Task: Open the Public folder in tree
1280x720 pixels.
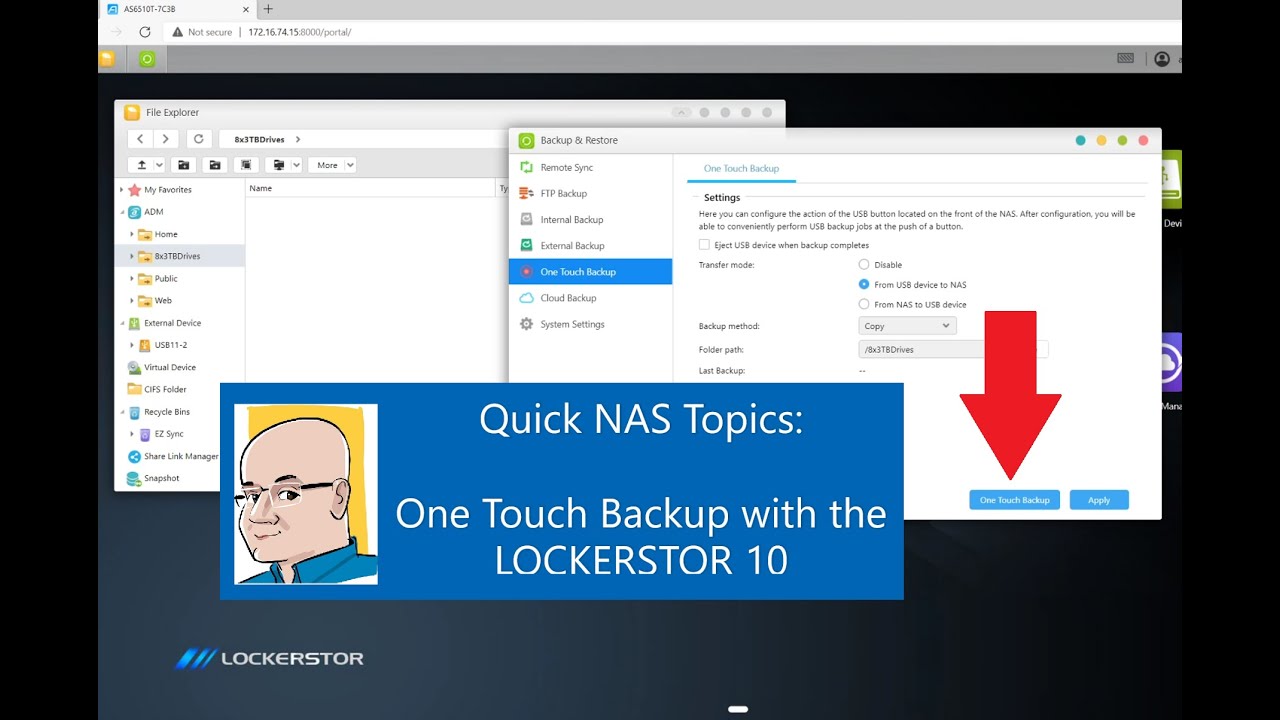Action: click(166, 279)
